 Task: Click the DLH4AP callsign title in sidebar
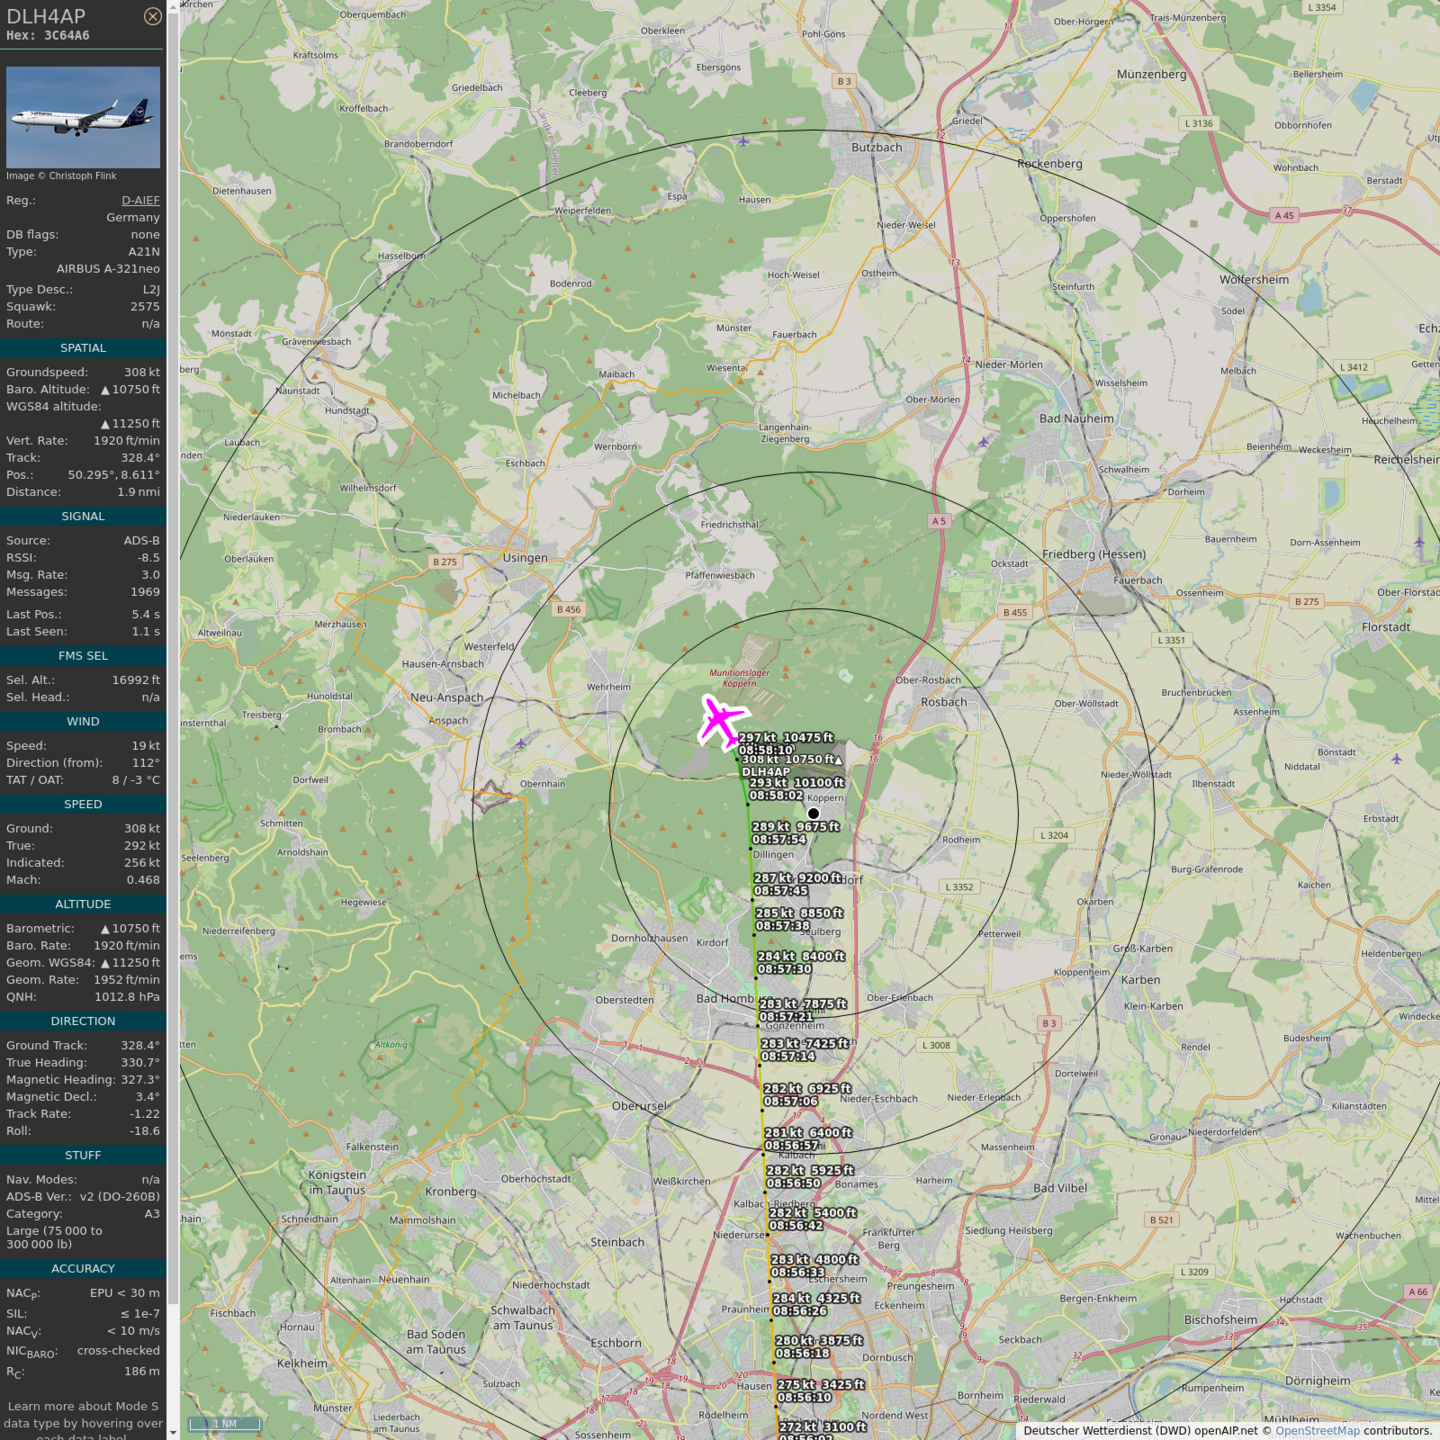46,16
